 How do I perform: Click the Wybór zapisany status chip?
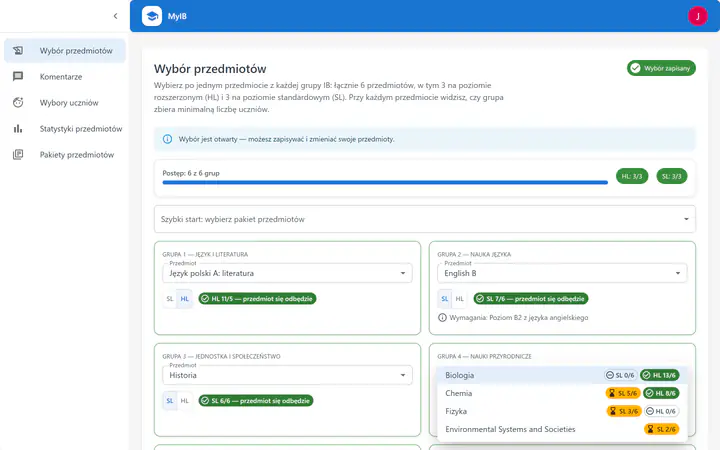tap(661, 68)
